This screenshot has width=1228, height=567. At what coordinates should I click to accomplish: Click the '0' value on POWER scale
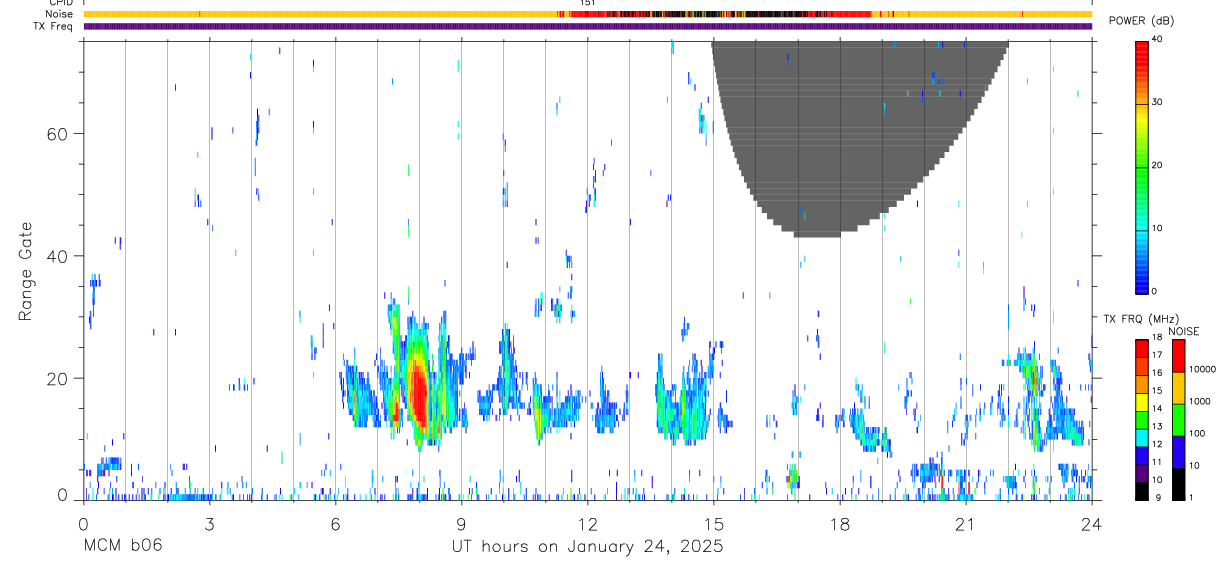click(x=1156, y=291)
